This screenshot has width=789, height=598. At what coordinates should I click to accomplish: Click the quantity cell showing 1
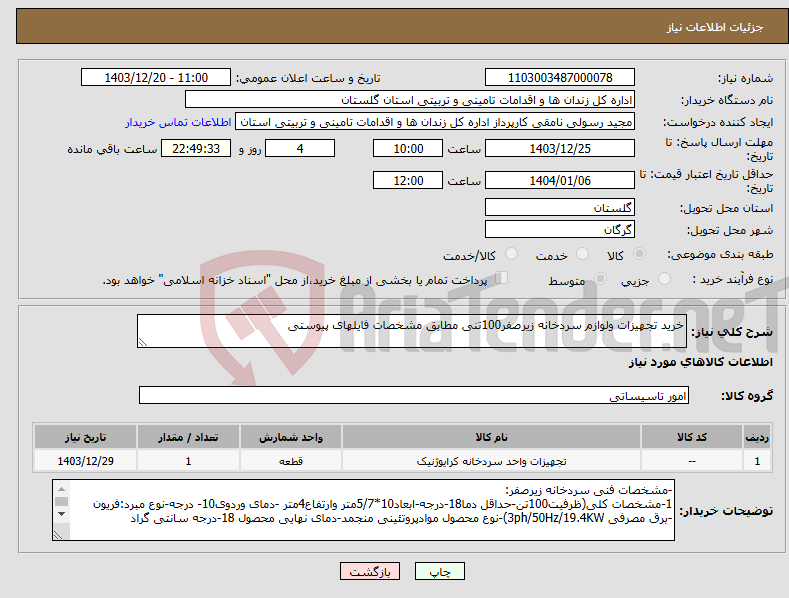[x=188, y=461]
